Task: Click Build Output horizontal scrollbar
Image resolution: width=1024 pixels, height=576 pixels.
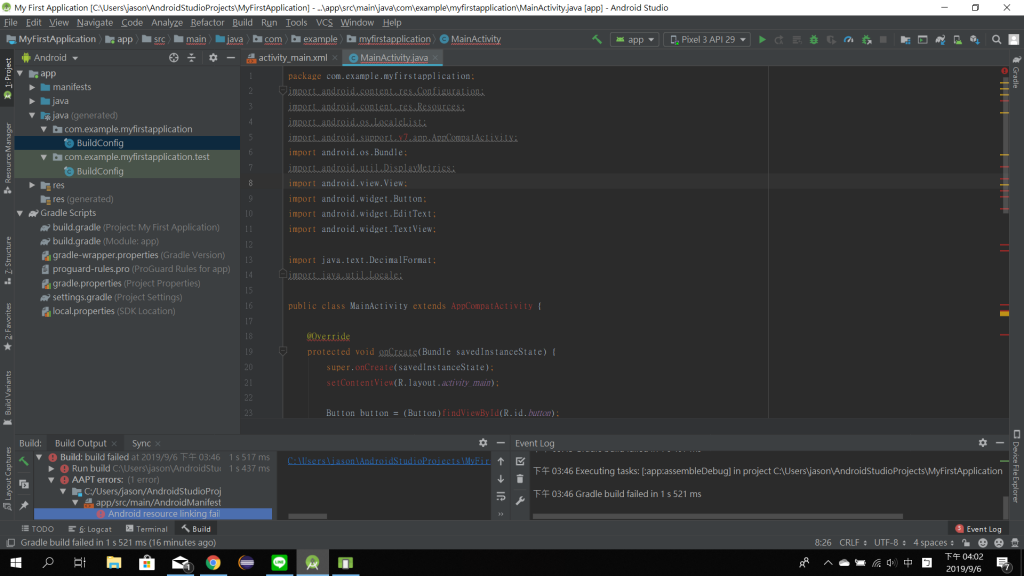Action: pos(308,516)
